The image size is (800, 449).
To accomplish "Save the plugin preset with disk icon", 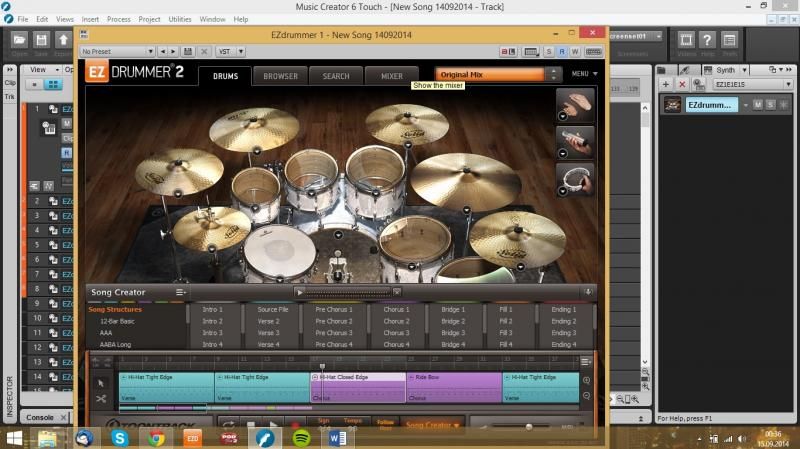I will click(x=188, y=52).
